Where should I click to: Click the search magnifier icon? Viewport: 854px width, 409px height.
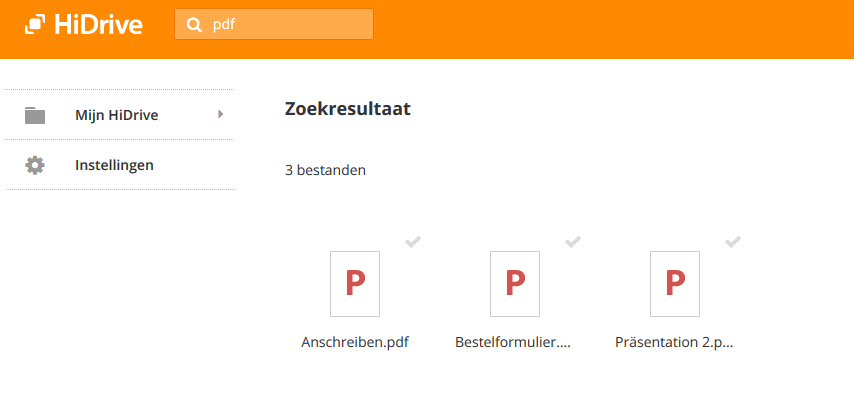[194, 25]
